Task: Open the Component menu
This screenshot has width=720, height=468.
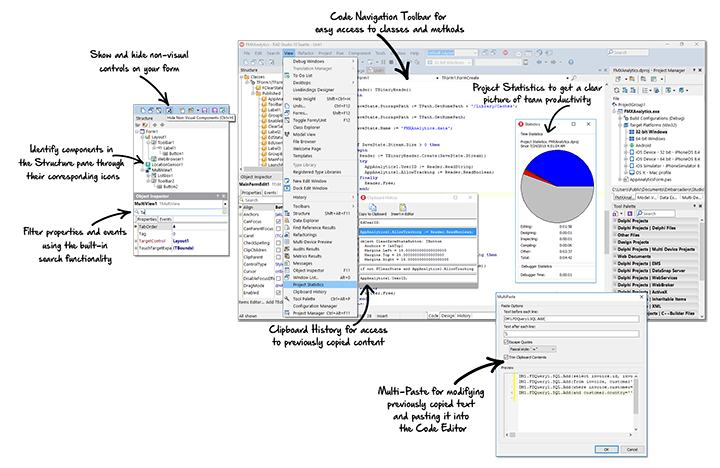Action: tap(359, 53)
